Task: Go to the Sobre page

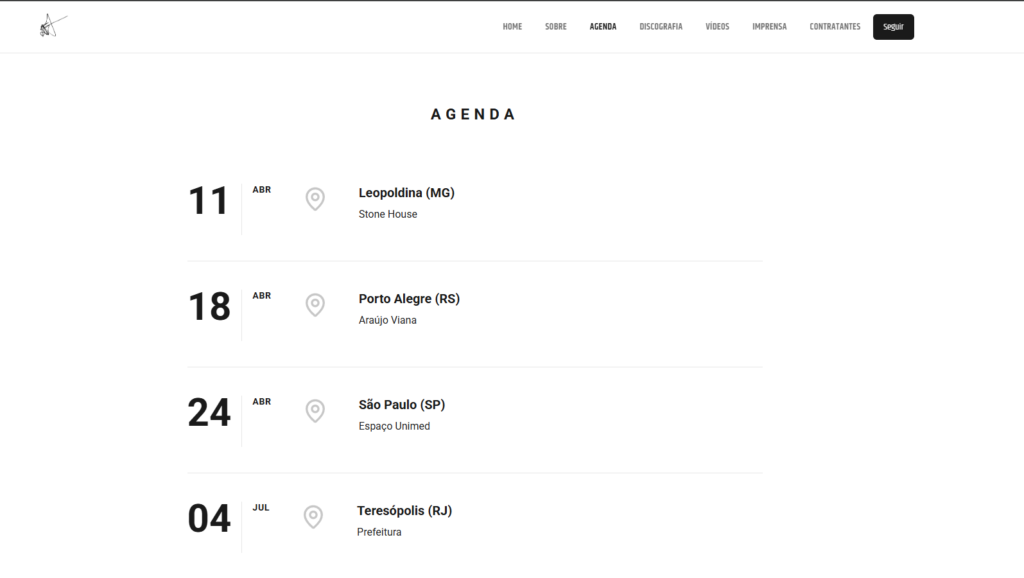Action: [x=555, y=27]
